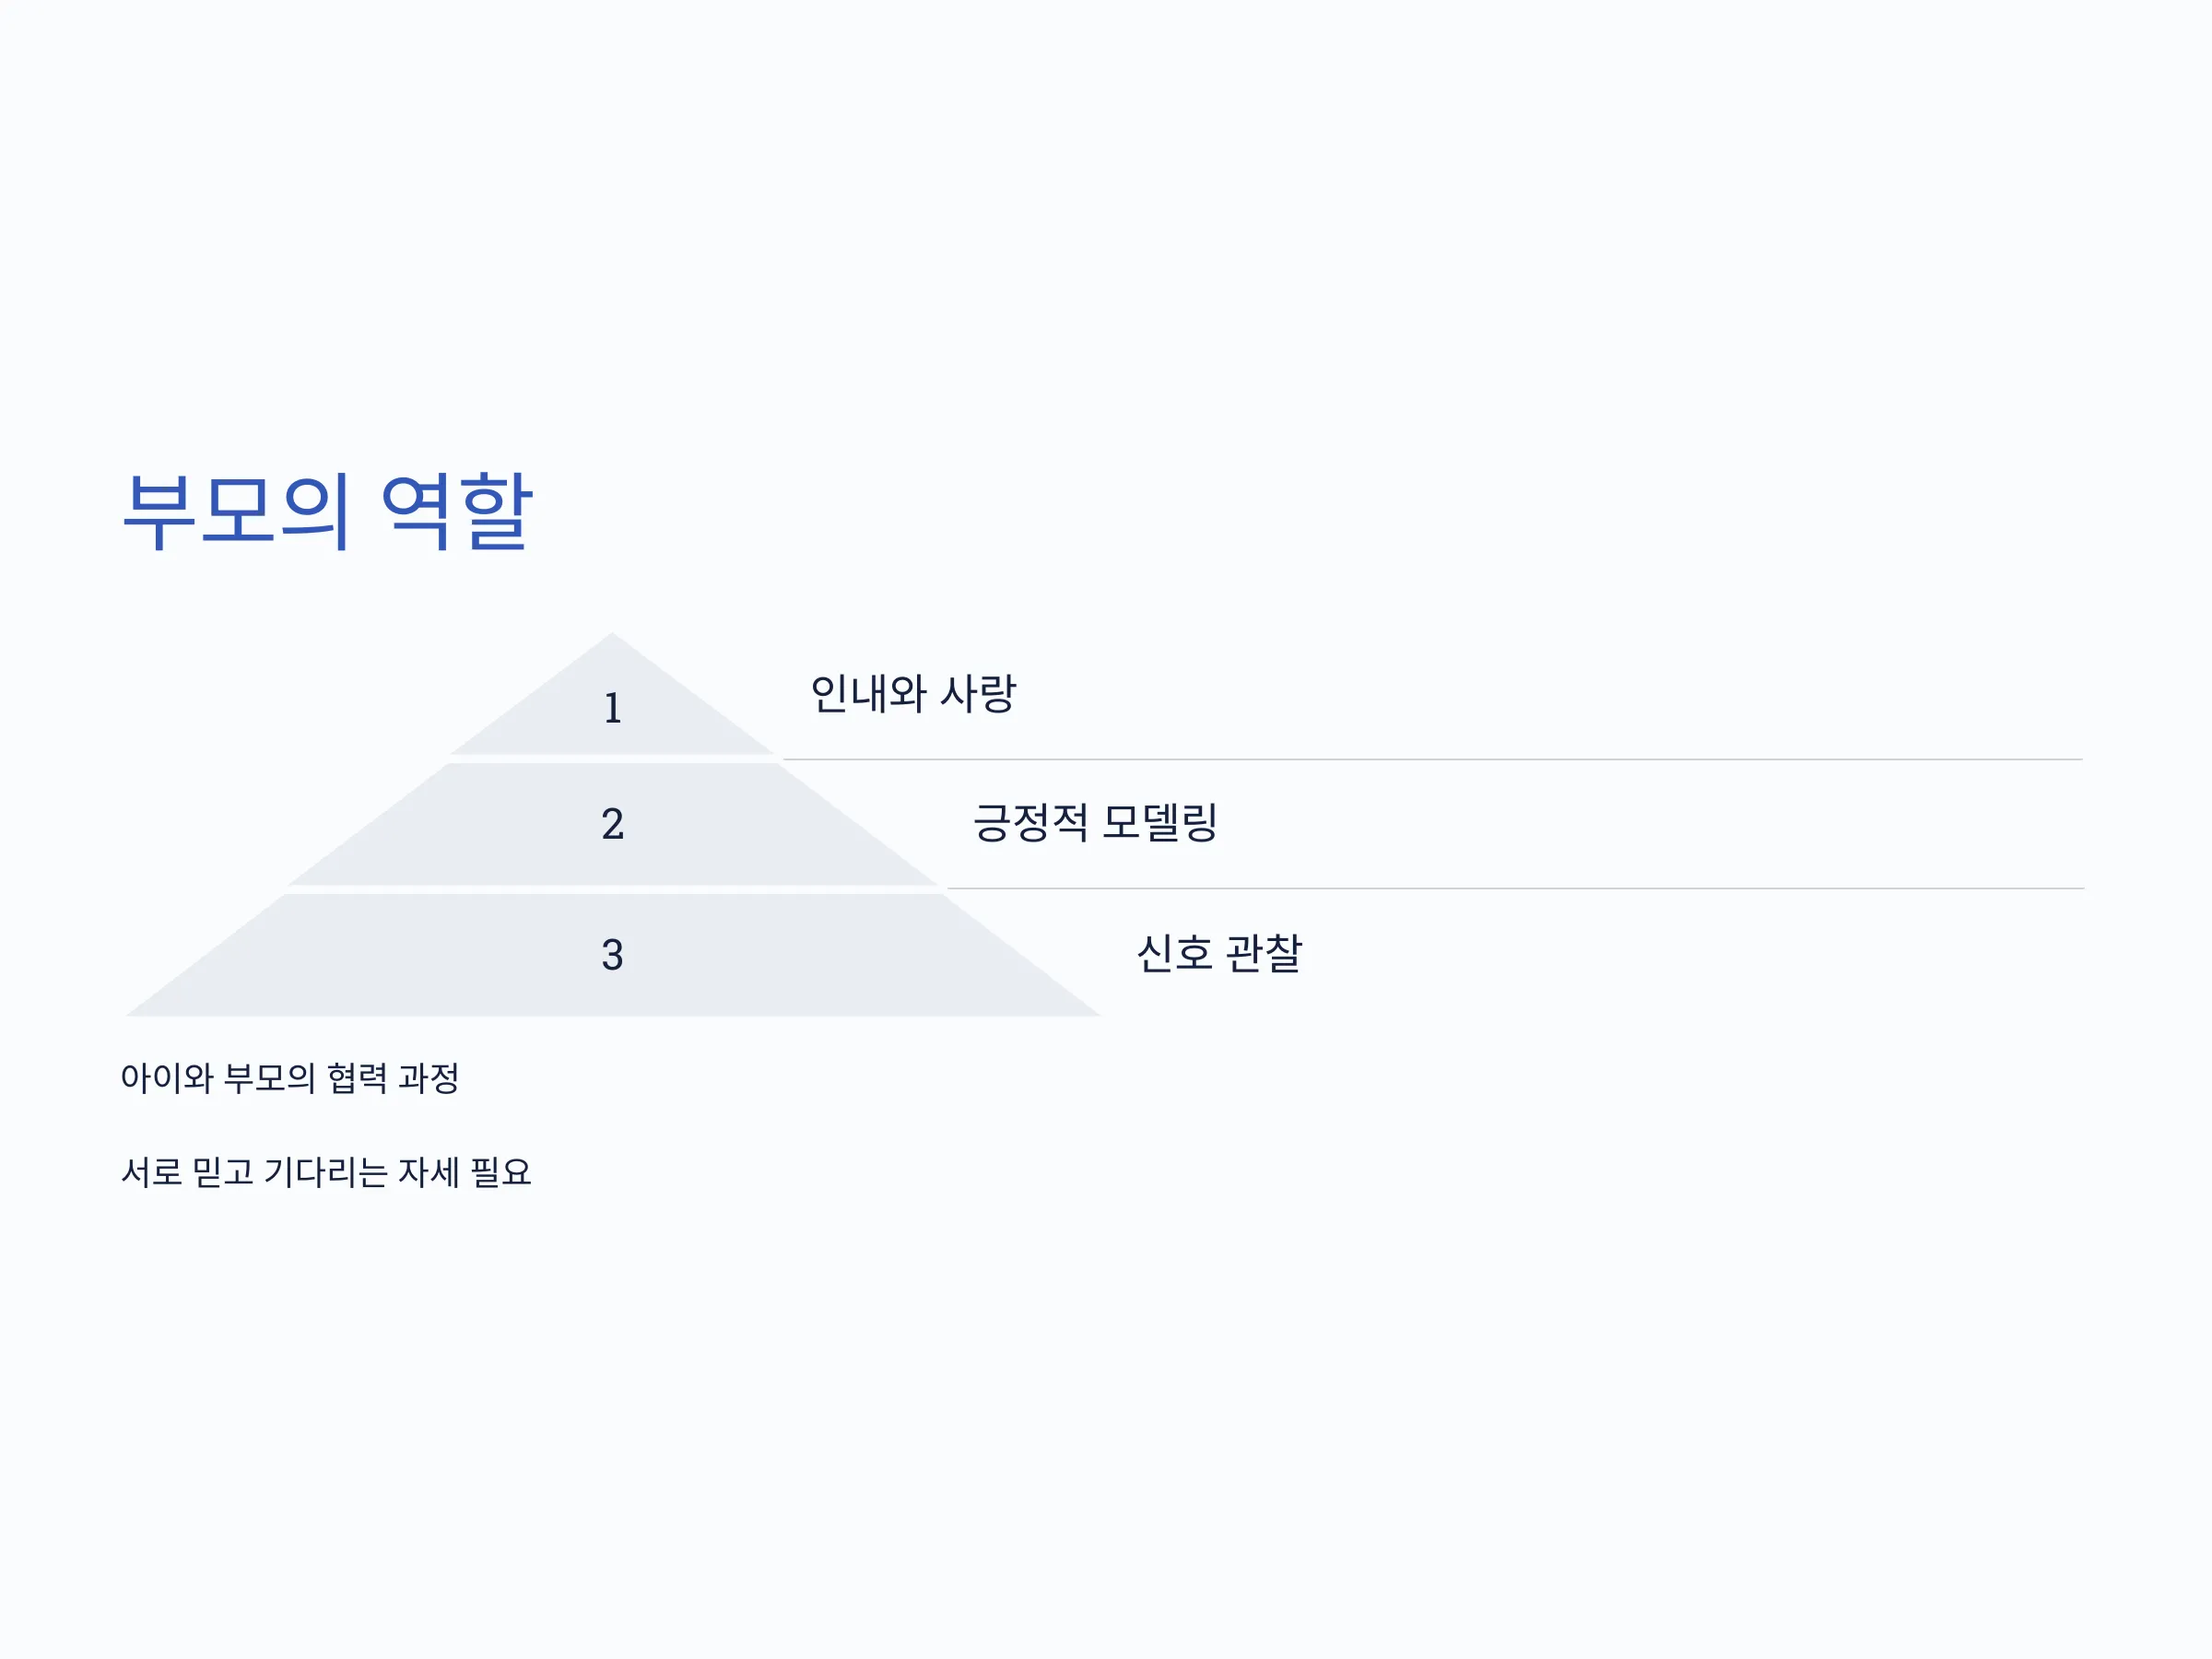Click the number 1 in the pyramid
This screenshot has height=1659, width=2212.
click(613, 709)
